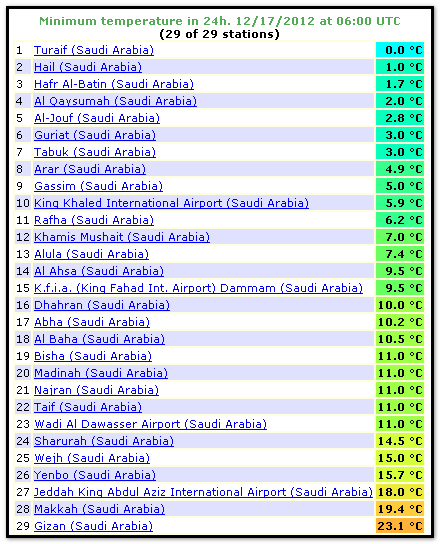Screen dimensions: 440x544
Task: Click the 14.5 °C yellow temperature cell
Action: pos(400,441)
